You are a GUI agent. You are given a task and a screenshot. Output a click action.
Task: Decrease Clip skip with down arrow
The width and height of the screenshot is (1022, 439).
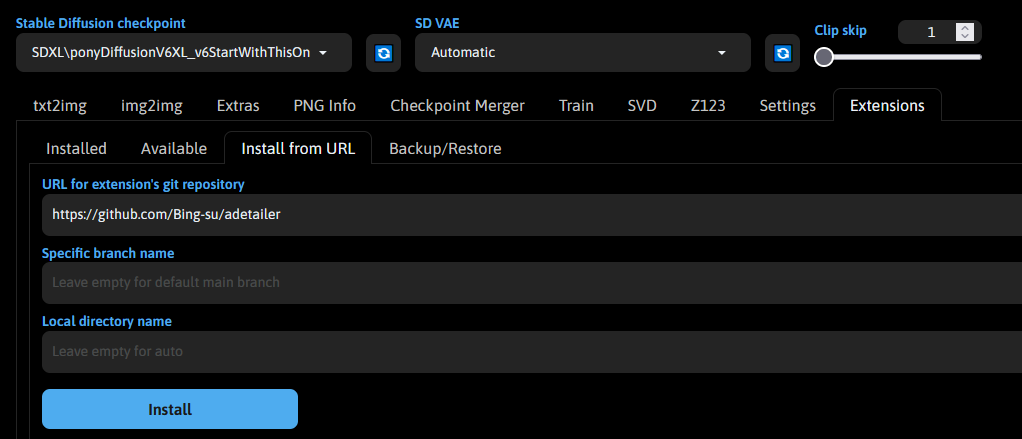(965, 36)
